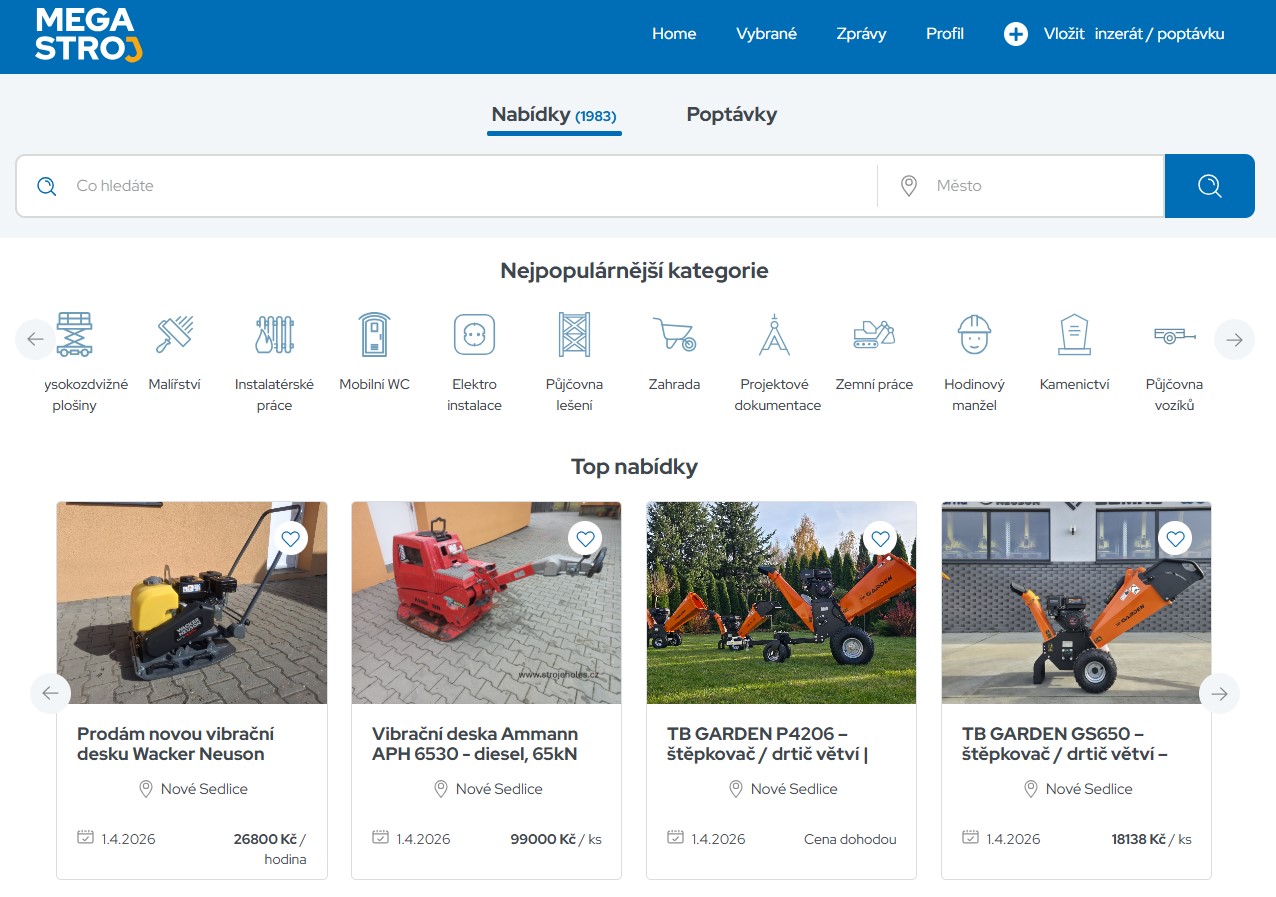Open the orange chippers on grass photo
This screenshot has width=1276, height=897.
pos(781,603)
